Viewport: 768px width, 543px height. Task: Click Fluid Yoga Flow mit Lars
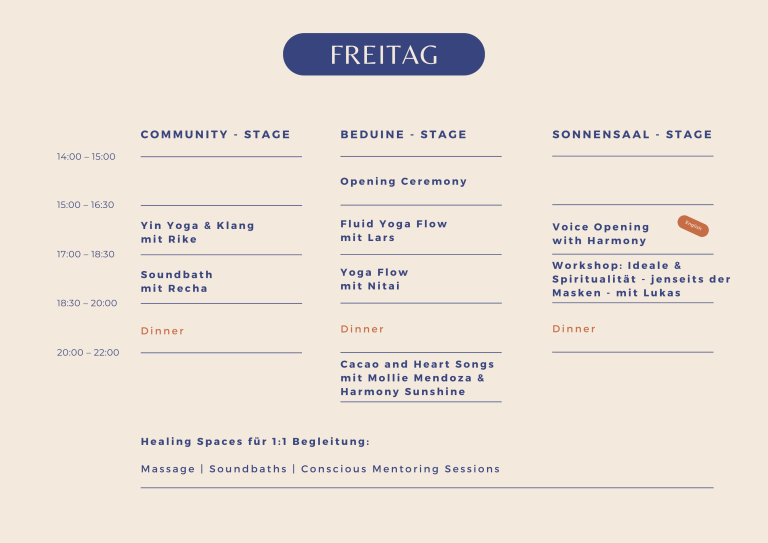394,231
